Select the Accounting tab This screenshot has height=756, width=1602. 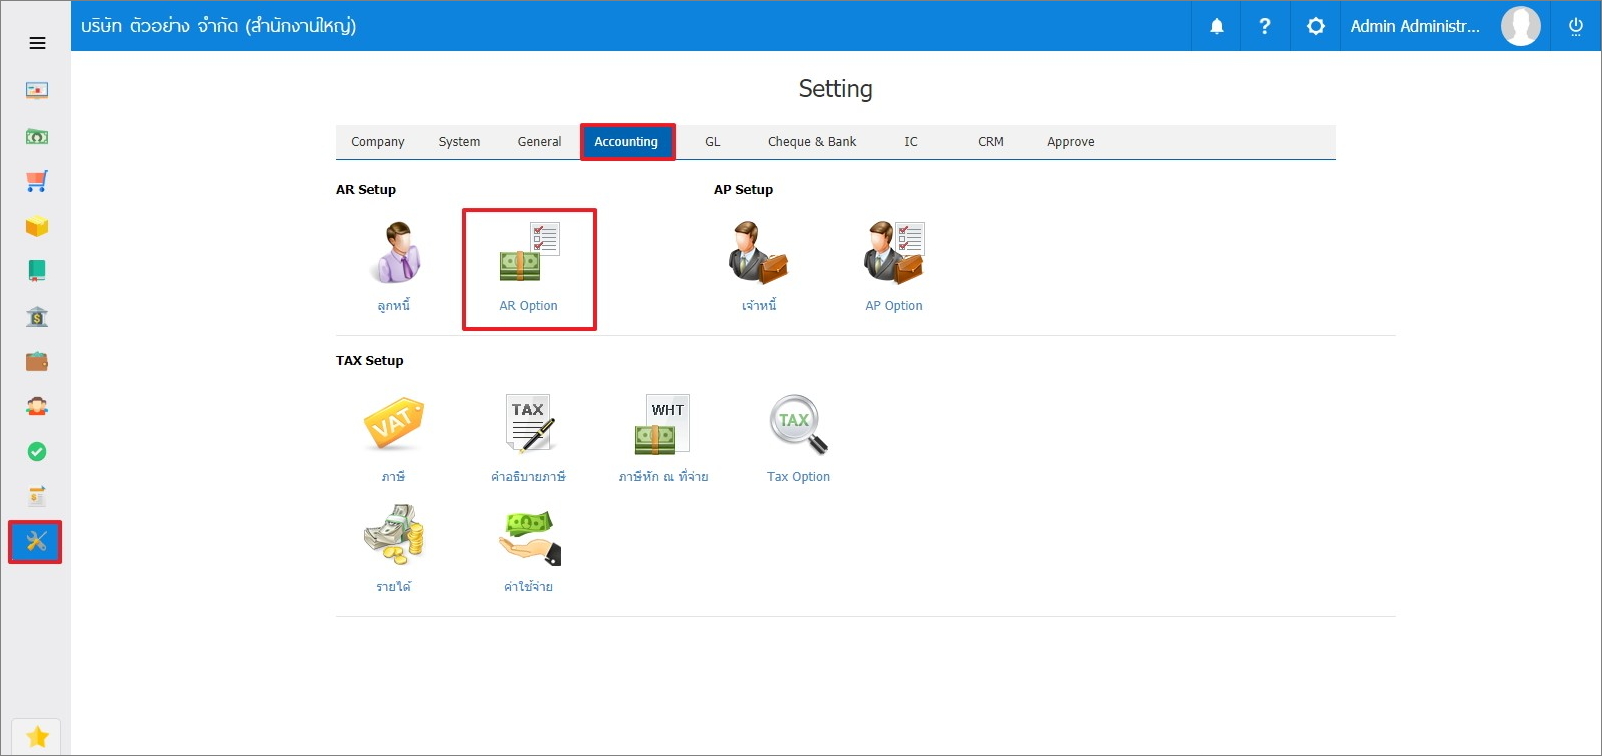pyautogui.click(x=627, y=142)
